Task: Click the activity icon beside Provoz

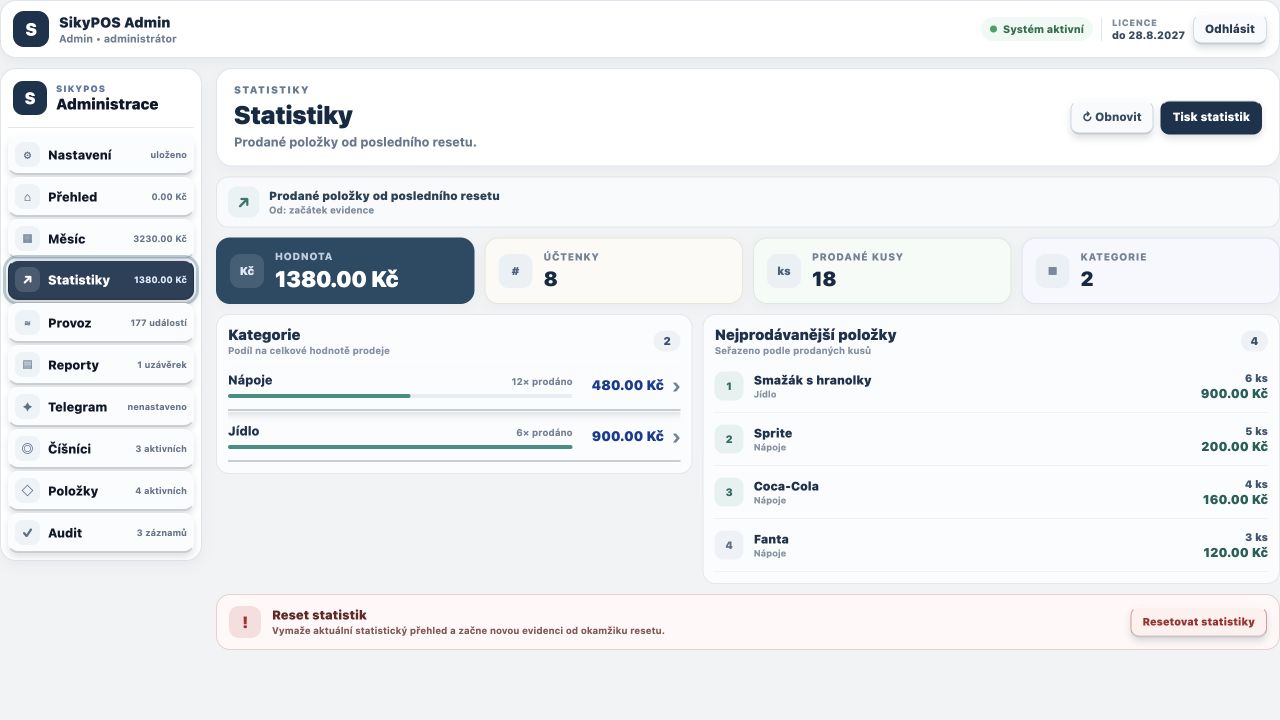Action: 28,323
